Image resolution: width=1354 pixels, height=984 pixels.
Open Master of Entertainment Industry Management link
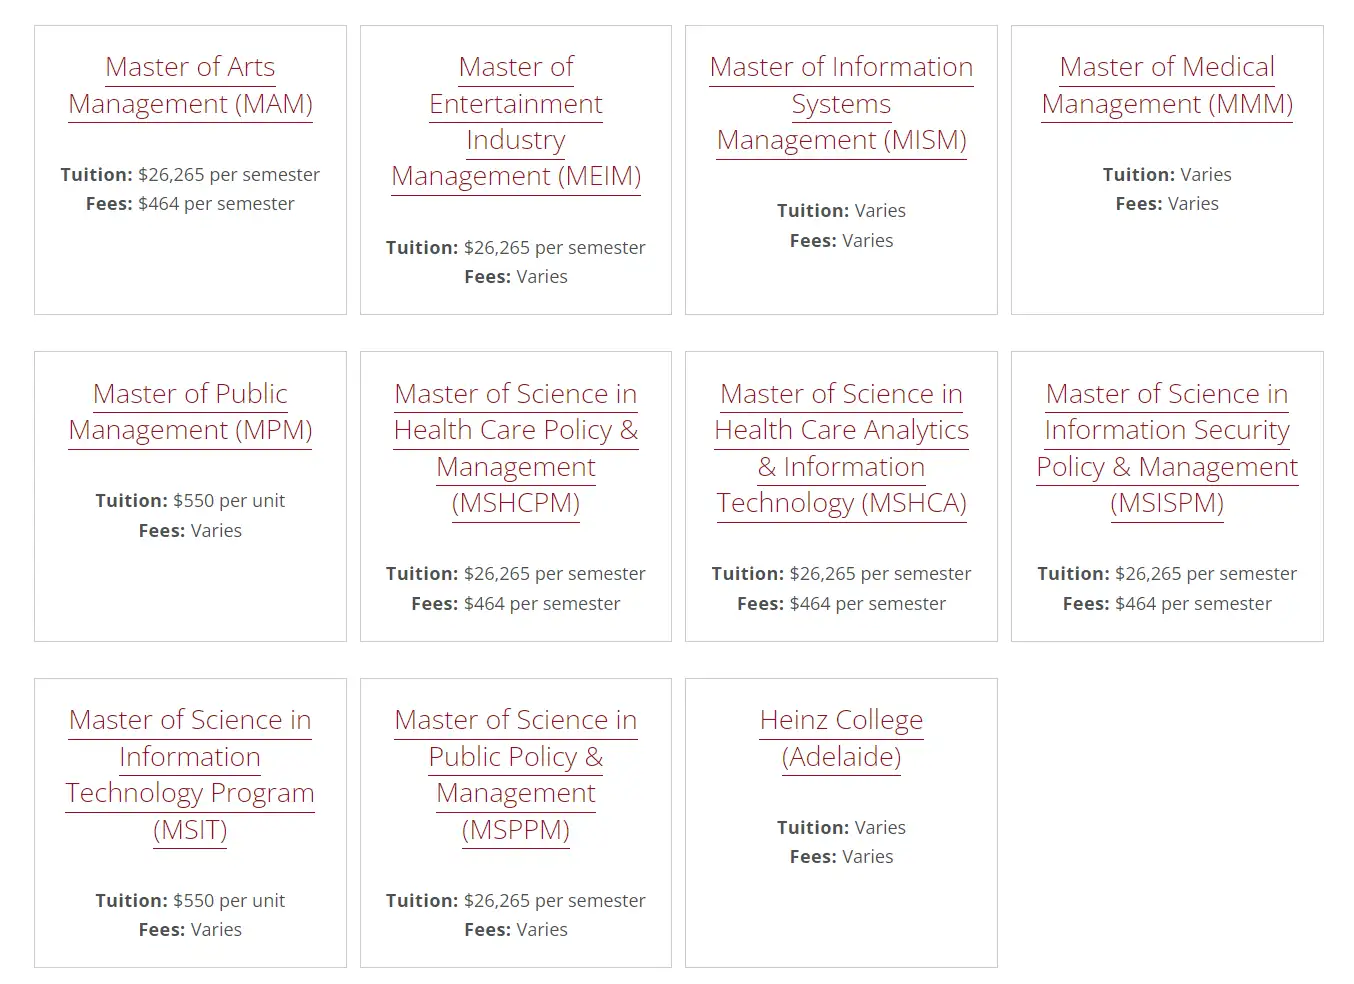click(x=516, y=121)
